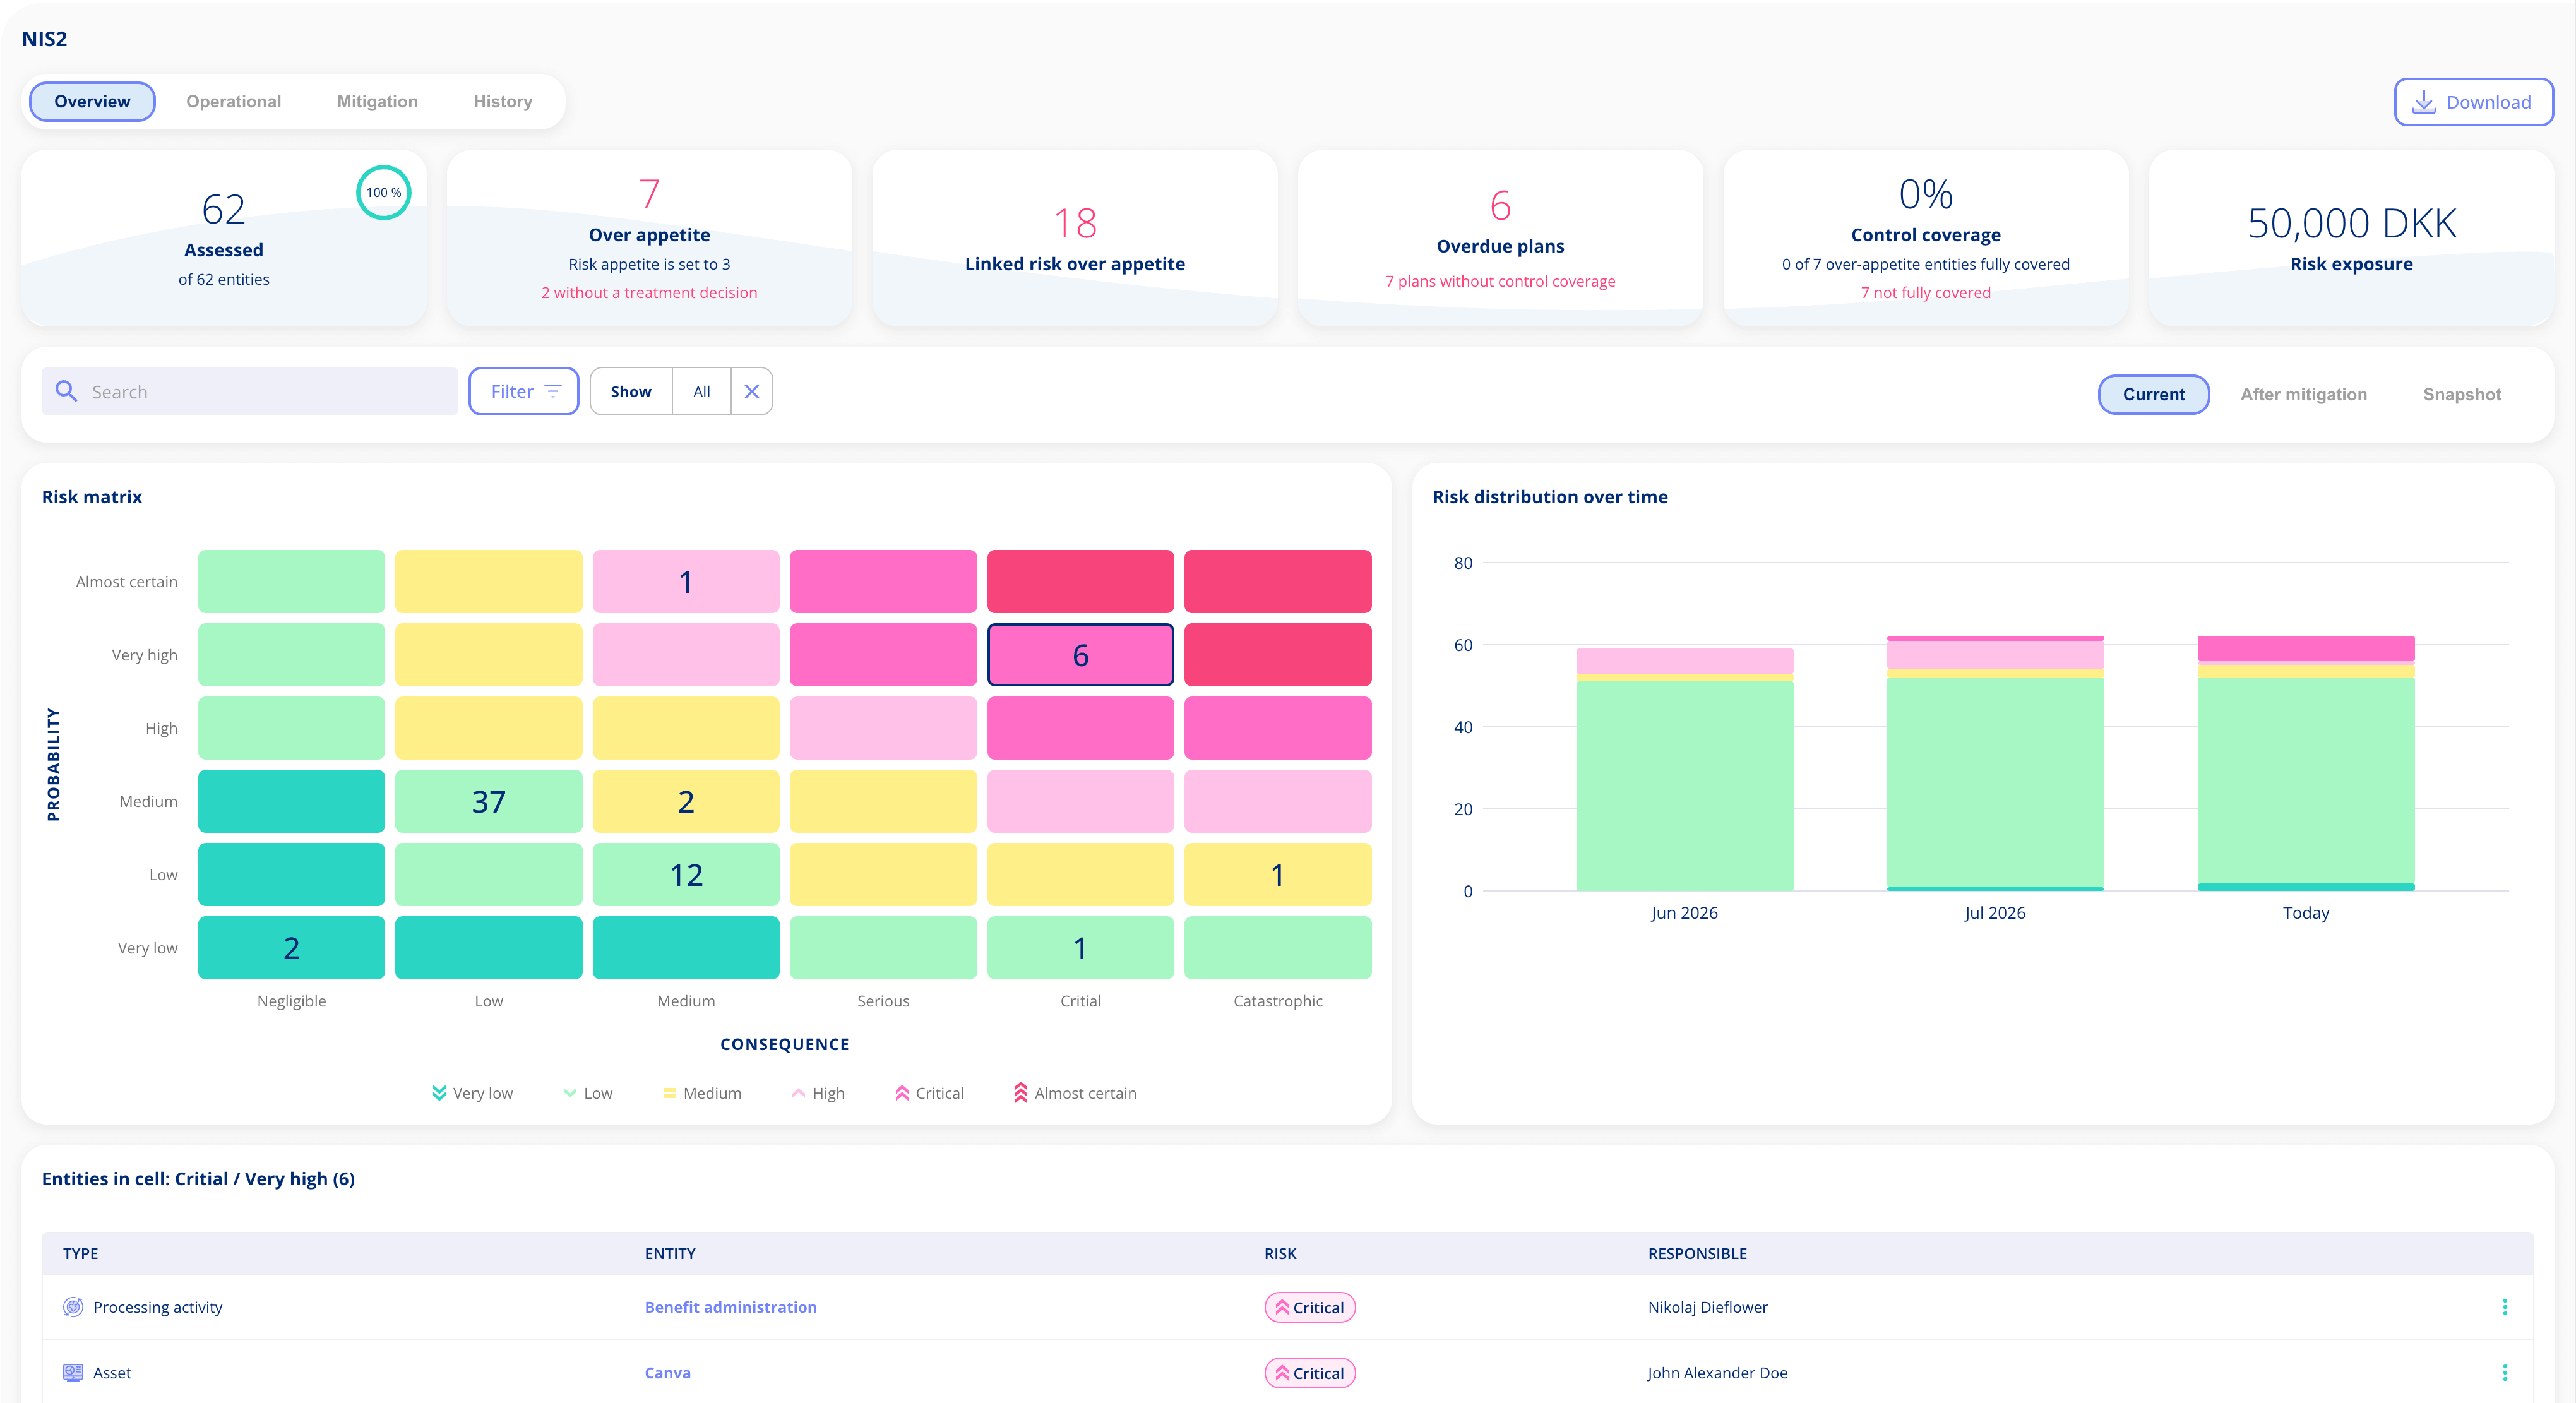Select the Current view toggle

click(x=2153, y=394)
